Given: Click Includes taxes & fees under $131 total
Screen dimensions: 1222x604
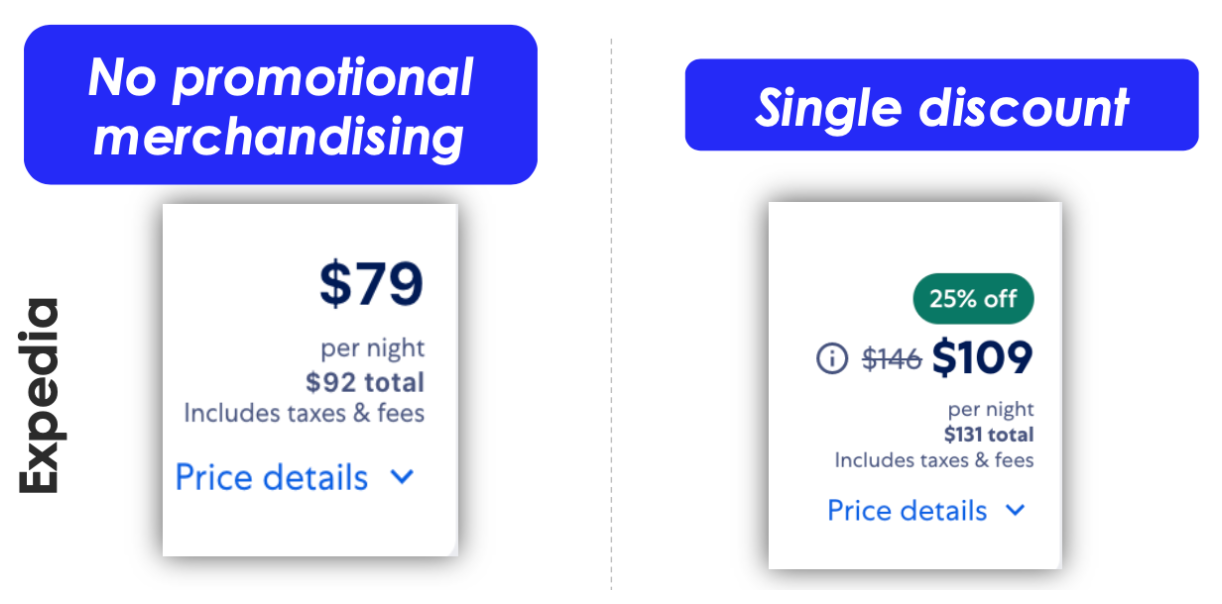Looking at the screenshot, I should click(934, 460).
